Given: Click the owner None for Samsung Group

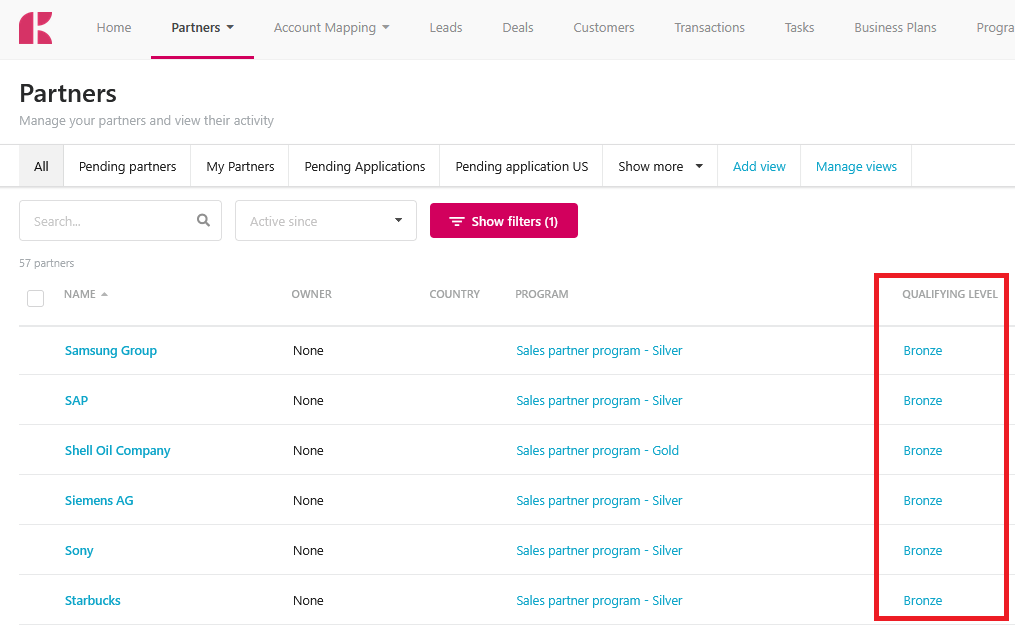Looking at the screenshot, I should click(308, 350).
